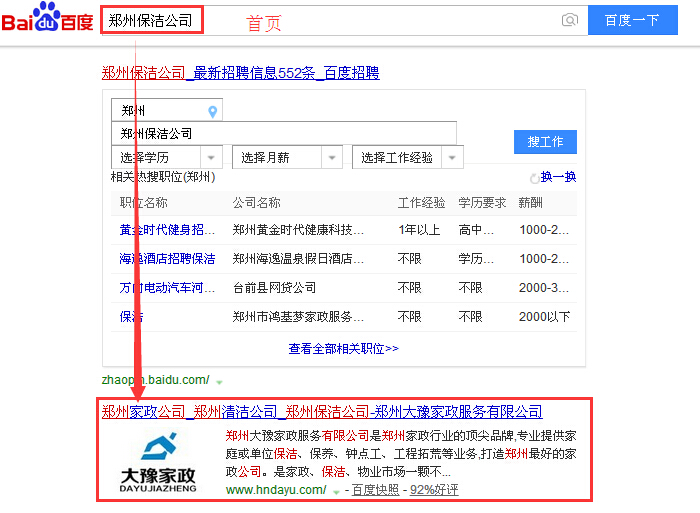
Task: Click the 薪酬 column header
Action: click(x=530, y=203)
